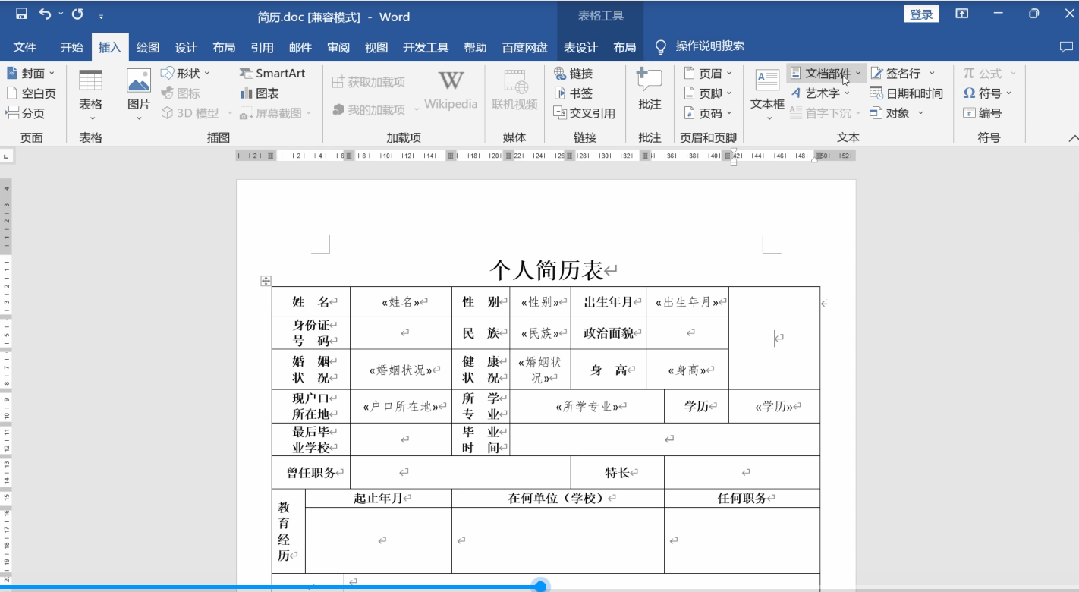Click the Sign in (登录) button
Image resolution: width=1079 pixels, height=592 pixels.
921,14
